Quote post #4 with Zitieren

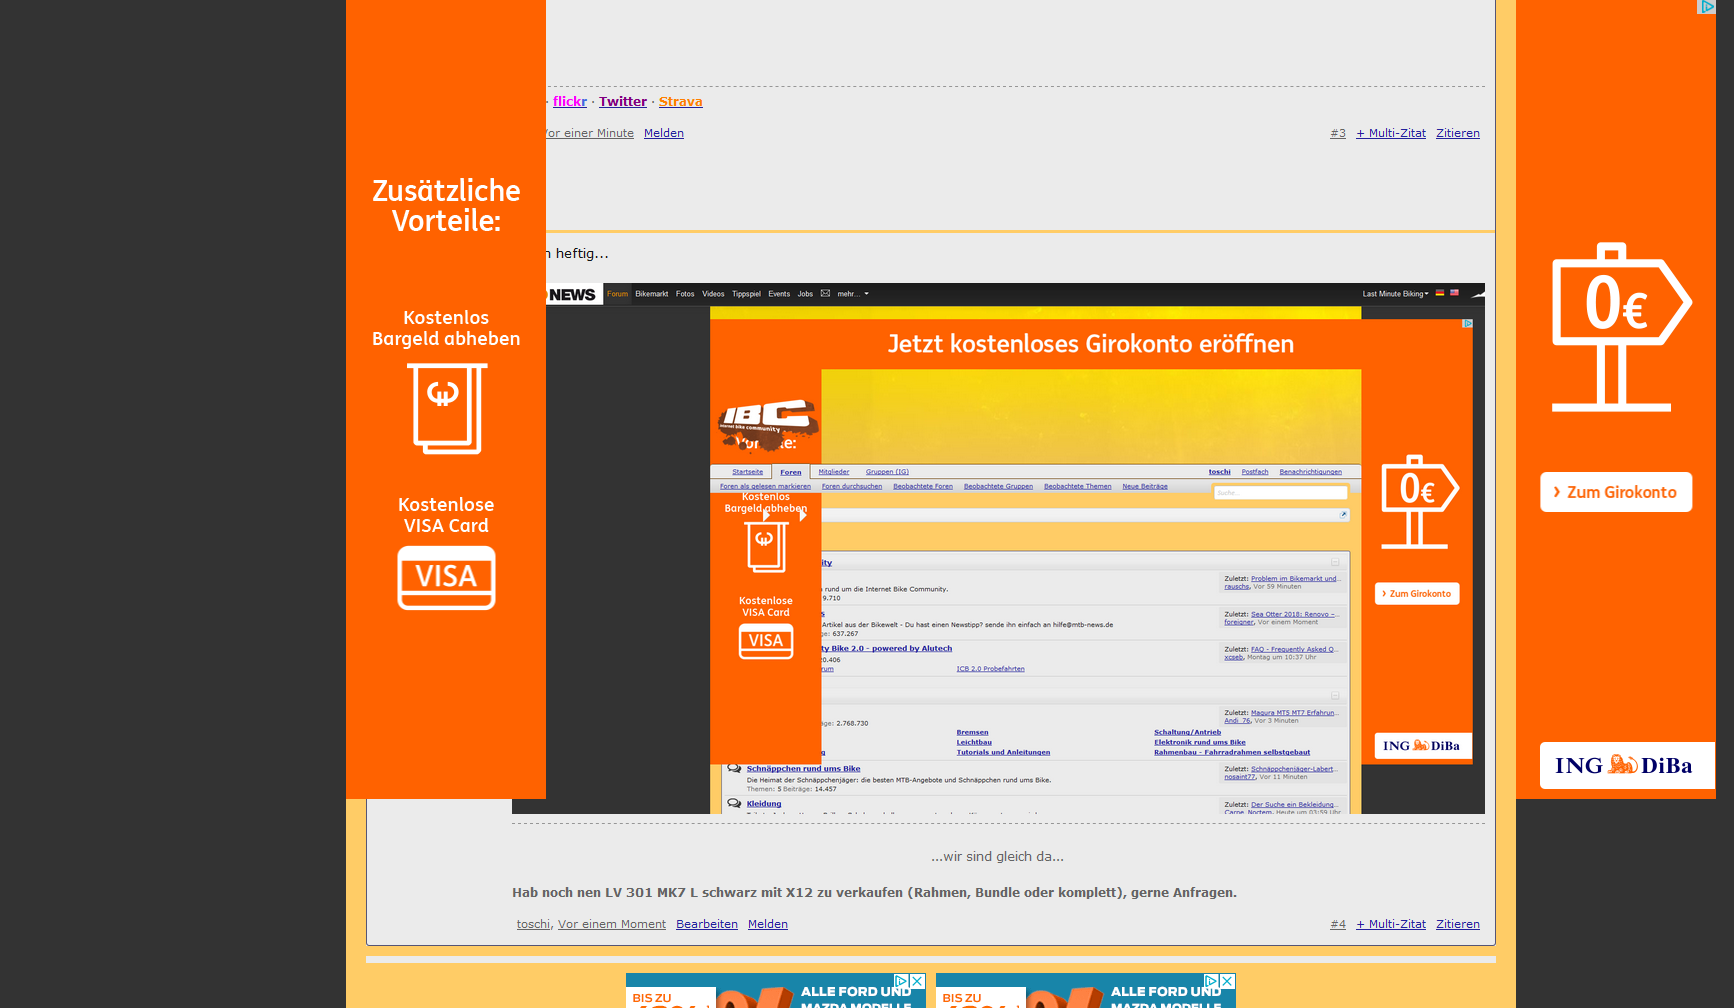1457,924
